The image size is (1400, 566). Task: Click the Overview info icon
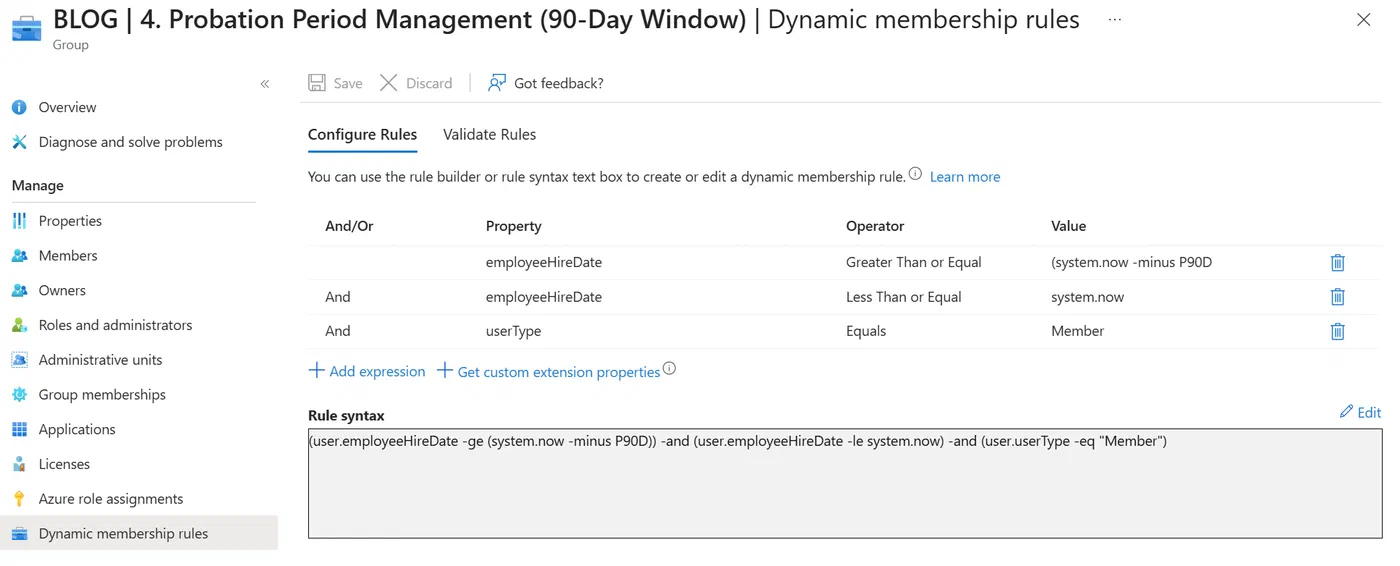[19, 107]
